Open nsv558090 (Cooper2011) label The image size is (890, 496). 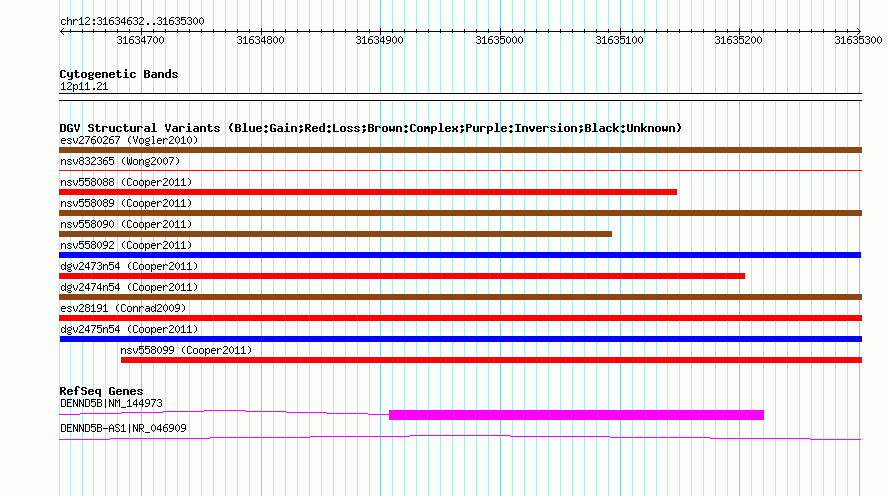(x=126, y=224)
